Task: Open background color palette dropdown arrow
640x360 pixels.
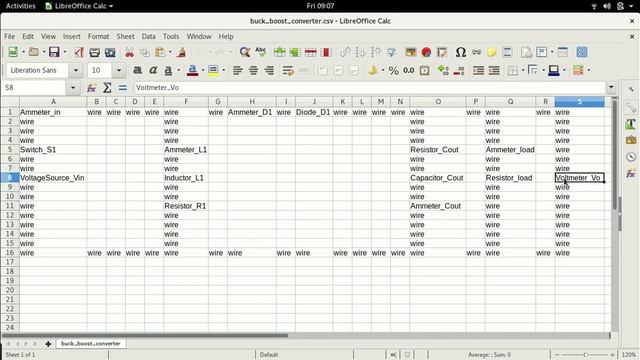Action: coord(223,70)
